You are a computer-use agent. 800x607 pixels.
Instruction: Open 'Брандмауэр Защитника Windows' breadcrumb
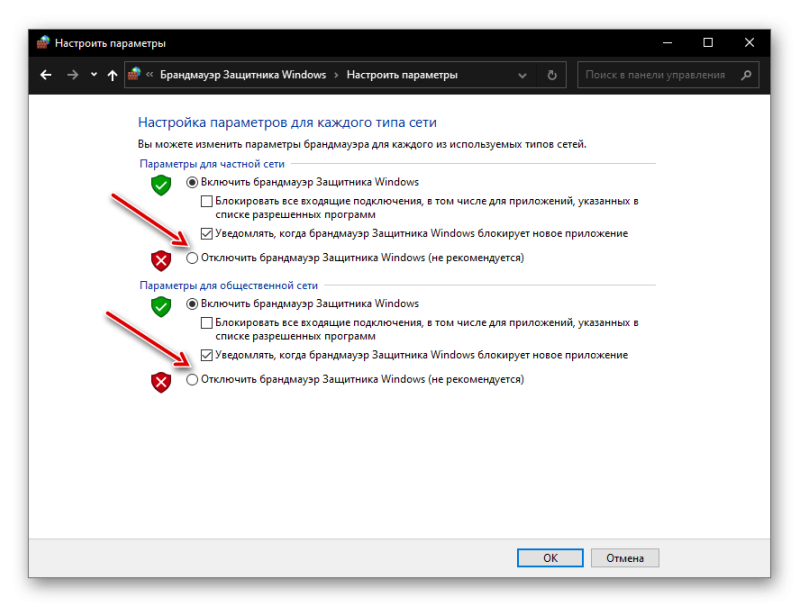pyautogui.click(x=243, y=75)
